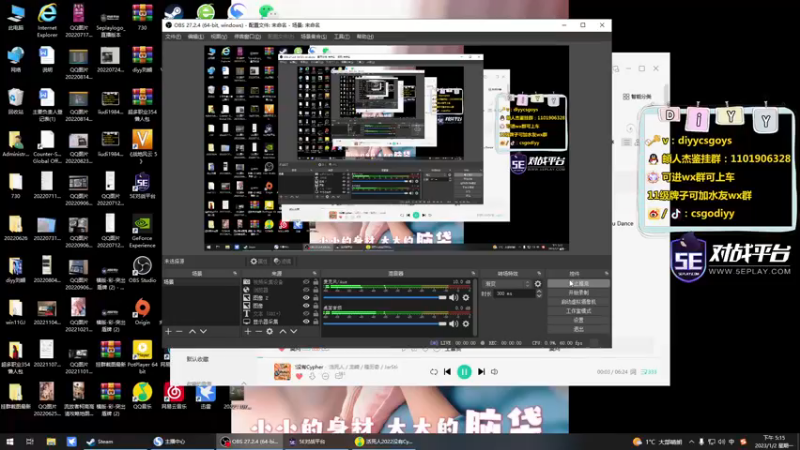Open OBS Tools menu
The image size is (800, 450).
[341, 37]
